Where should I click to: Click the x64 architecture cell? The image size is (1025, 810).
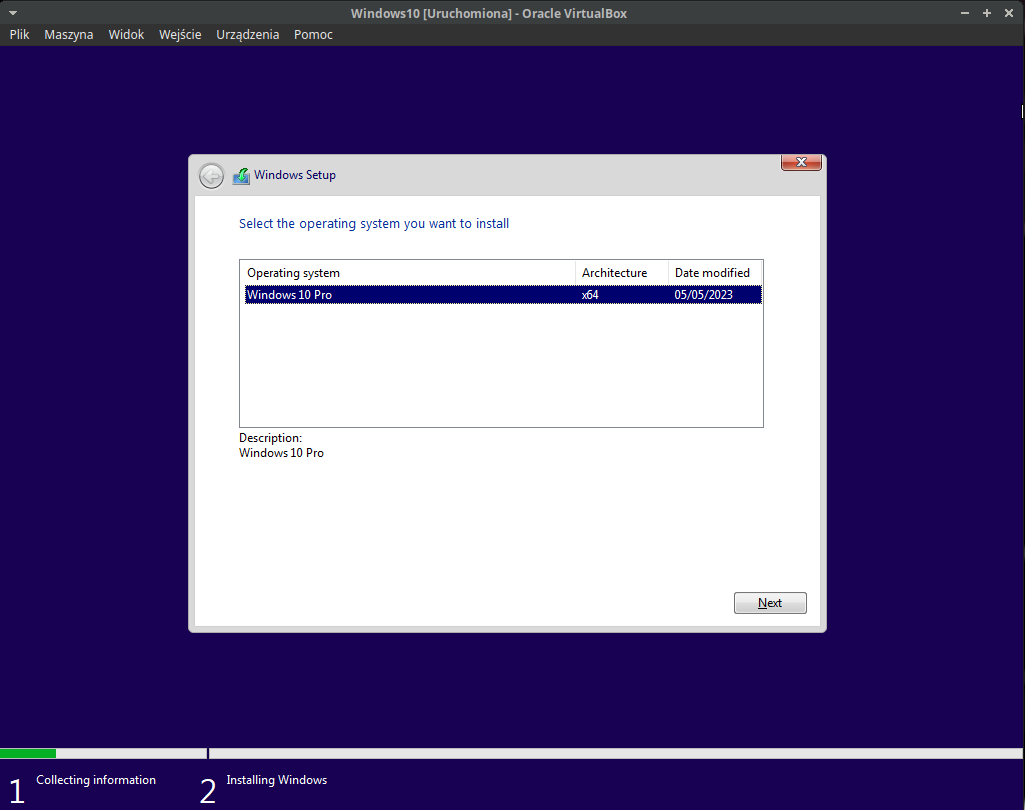point(590,295)
